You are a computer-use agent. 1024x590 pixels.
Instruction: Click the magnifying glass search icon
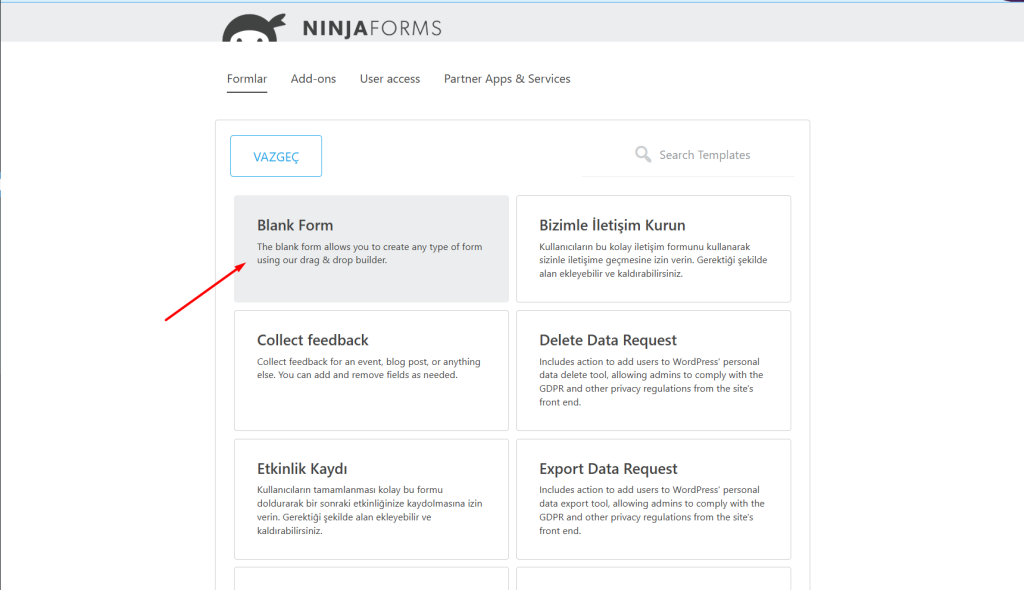tap(643, 154)
